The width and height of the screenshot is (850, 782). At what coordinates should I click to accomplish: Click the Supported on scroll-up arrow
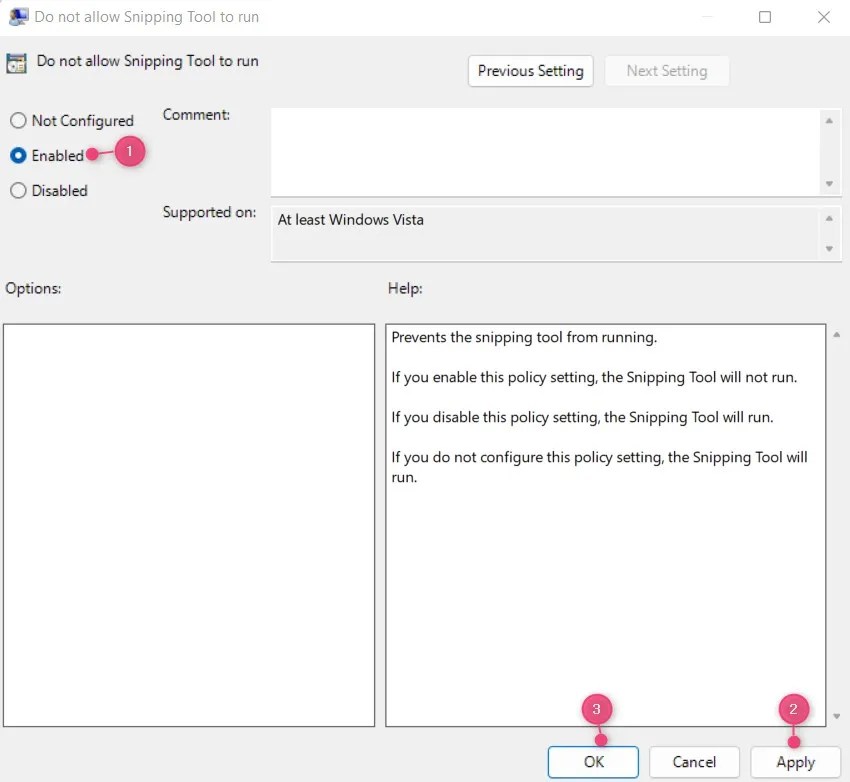pos(831,216)
